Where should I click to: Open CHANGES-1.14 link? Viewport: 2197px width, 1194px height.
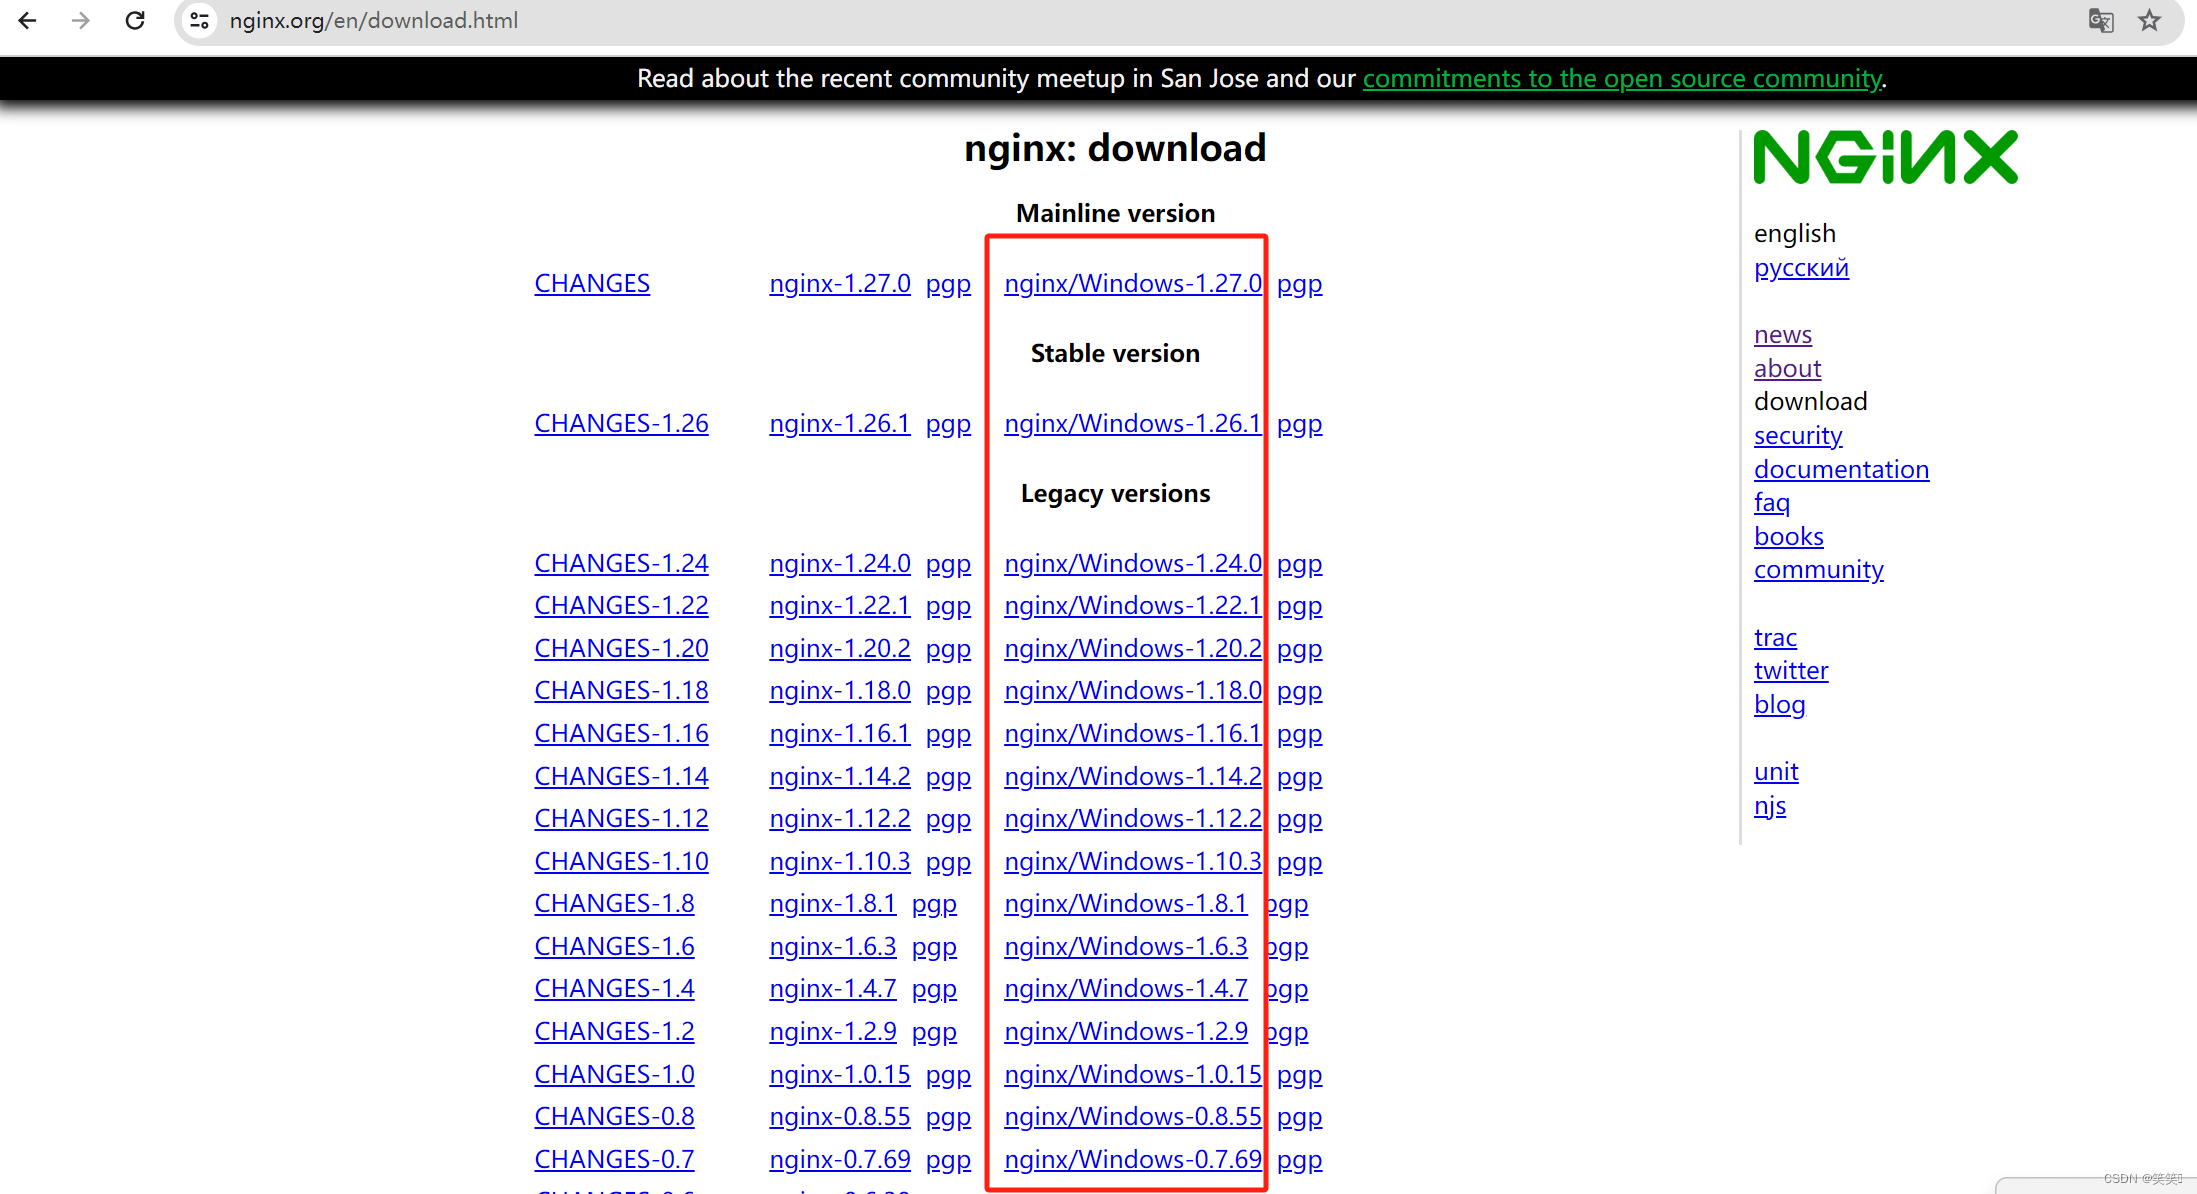point(621,776)
